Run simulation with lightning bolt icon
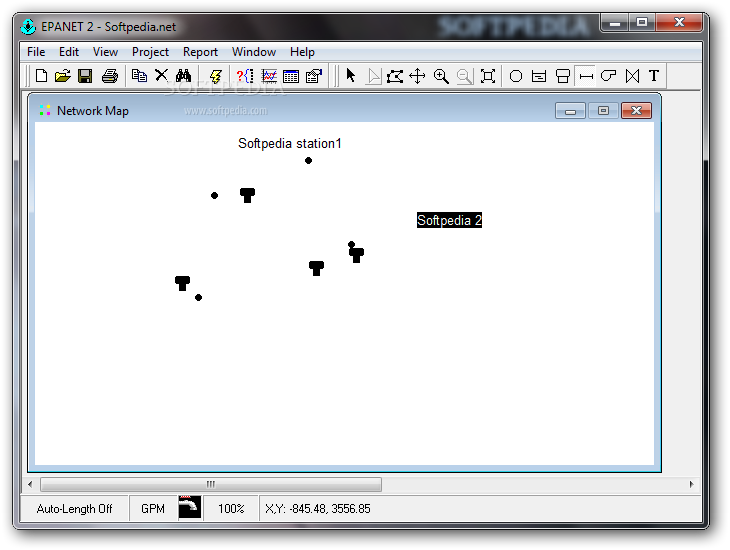 pyautogui.click(x=215, y=75)
